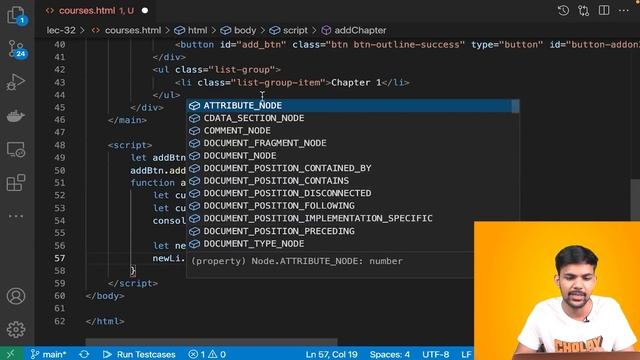Open Remote Explorer view
Viewport: 640px width, 360px height.
[16, 149]
